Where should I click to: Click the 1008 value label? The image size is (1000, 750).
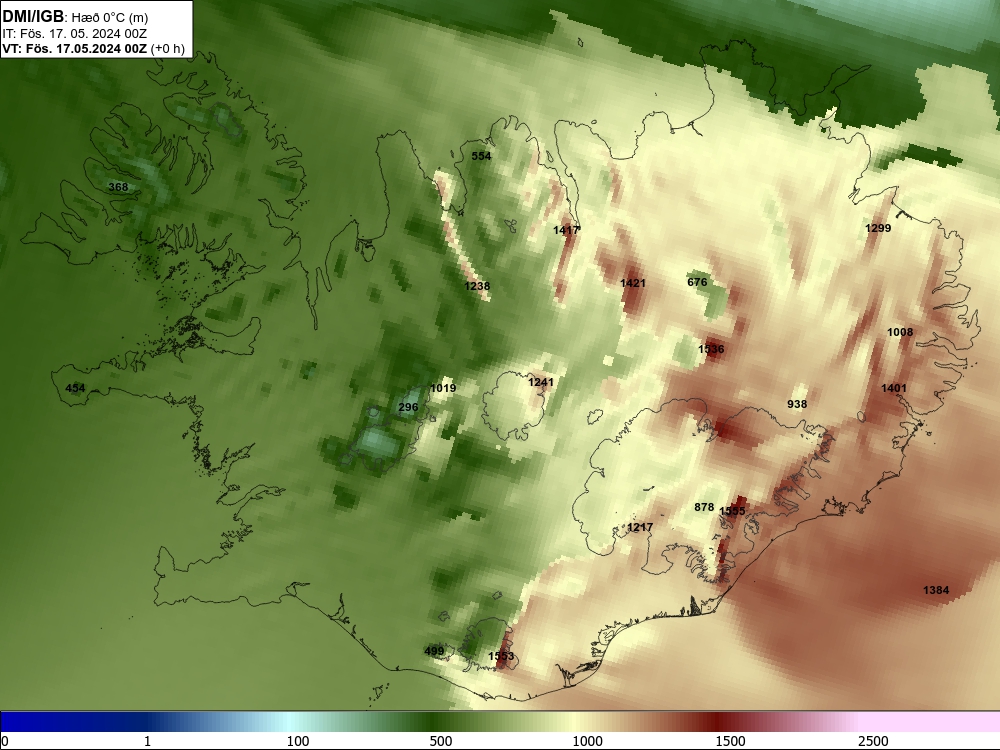pos(900,332)
